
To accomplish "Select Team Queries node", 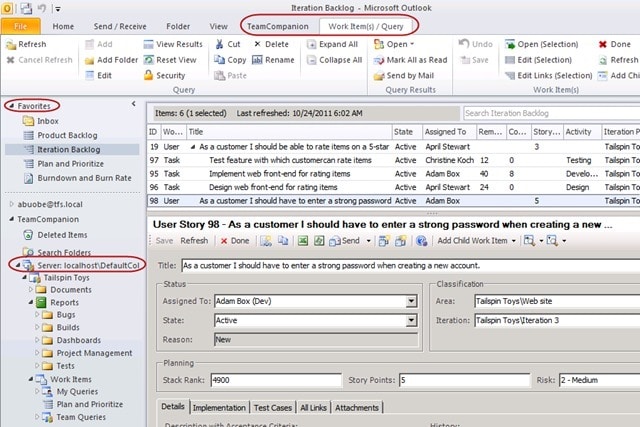I will [x=81, y=417].
